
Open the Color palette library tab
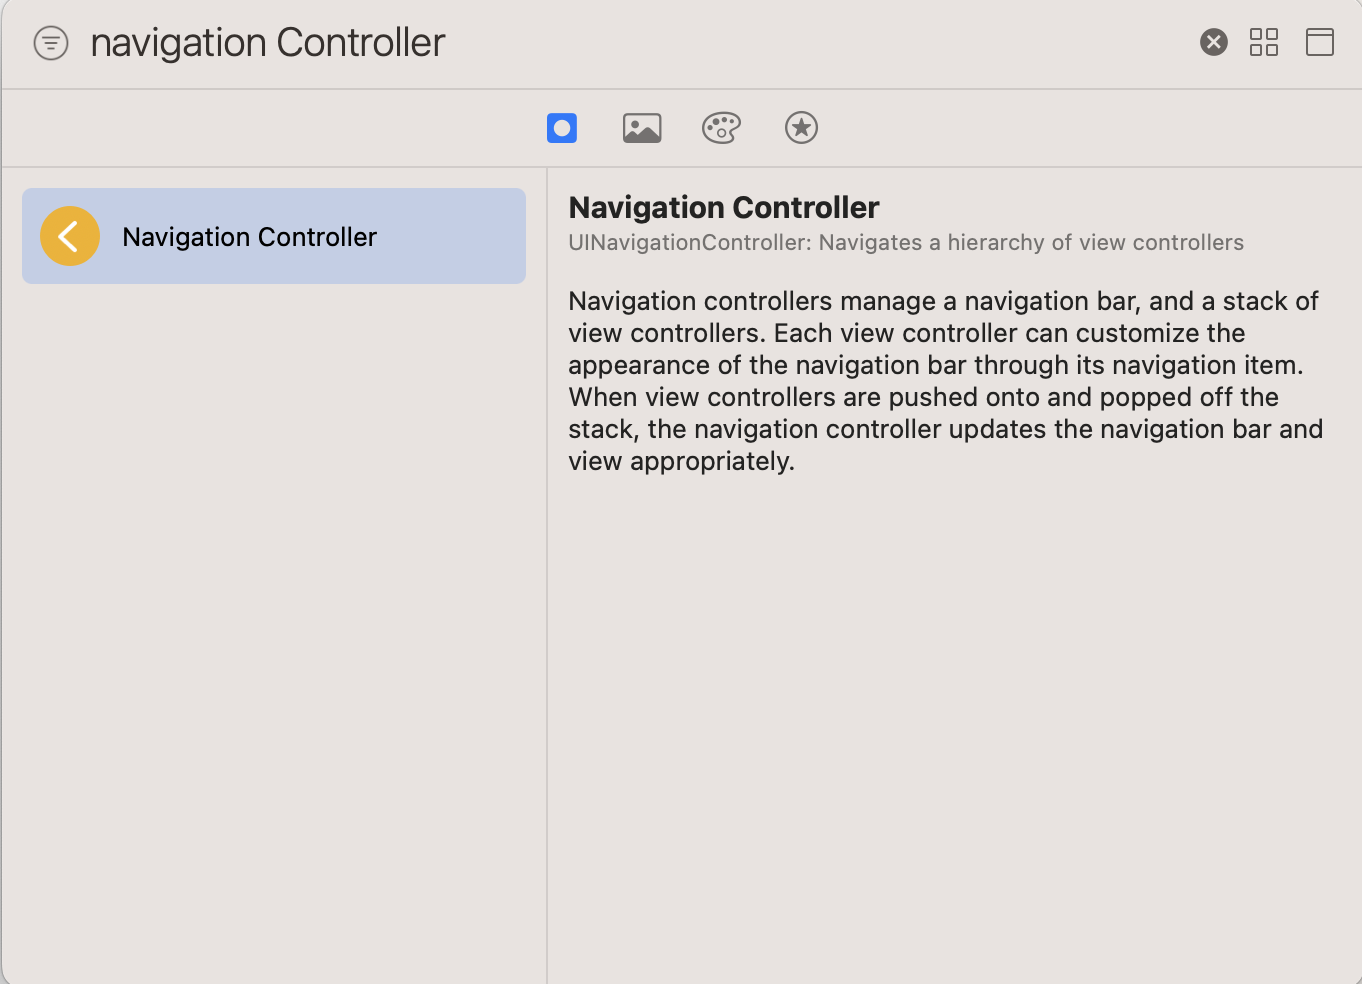click(721, 128)
